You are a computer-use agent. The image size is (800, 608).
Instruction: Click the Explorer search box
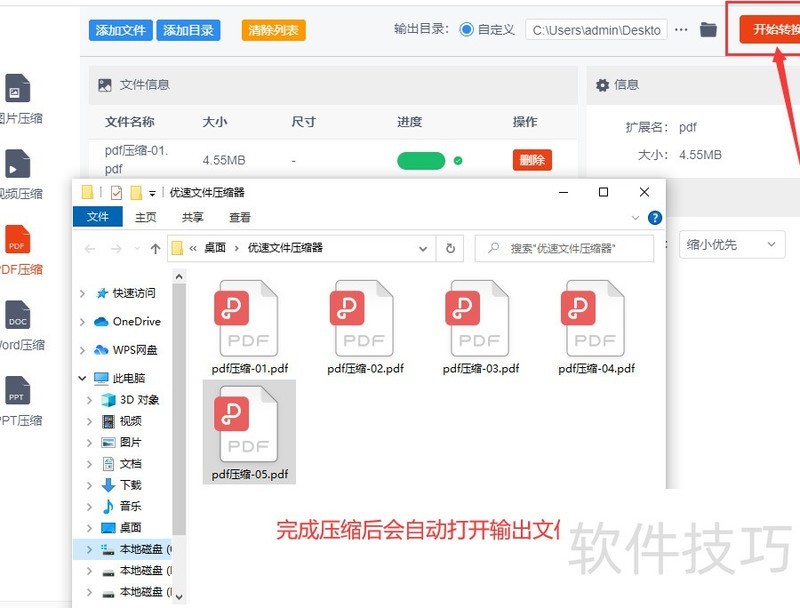(x=565, y=248)
